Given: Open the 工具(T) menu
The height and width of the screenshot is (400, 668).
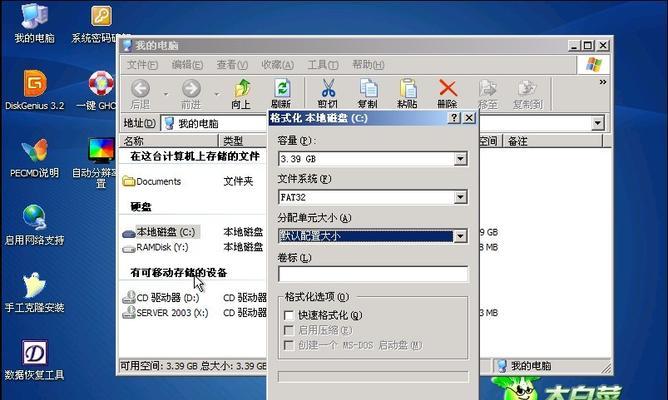Looking at the screenshot, I should pos(323,65).
